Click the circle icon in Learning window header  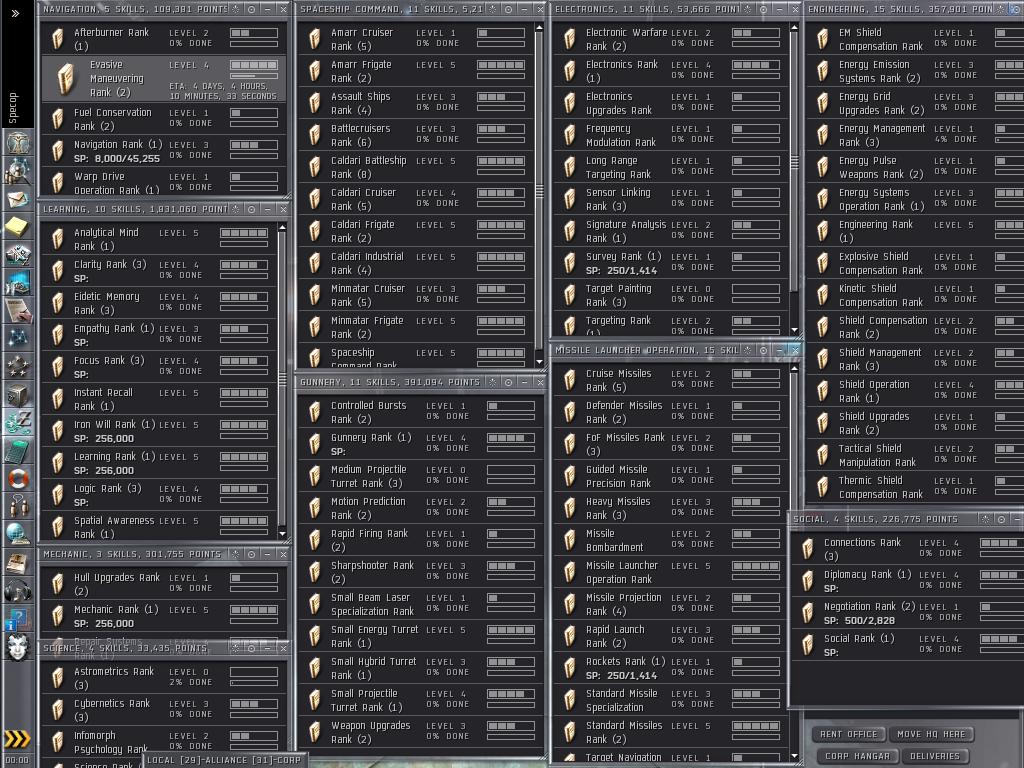pos(251,209)
